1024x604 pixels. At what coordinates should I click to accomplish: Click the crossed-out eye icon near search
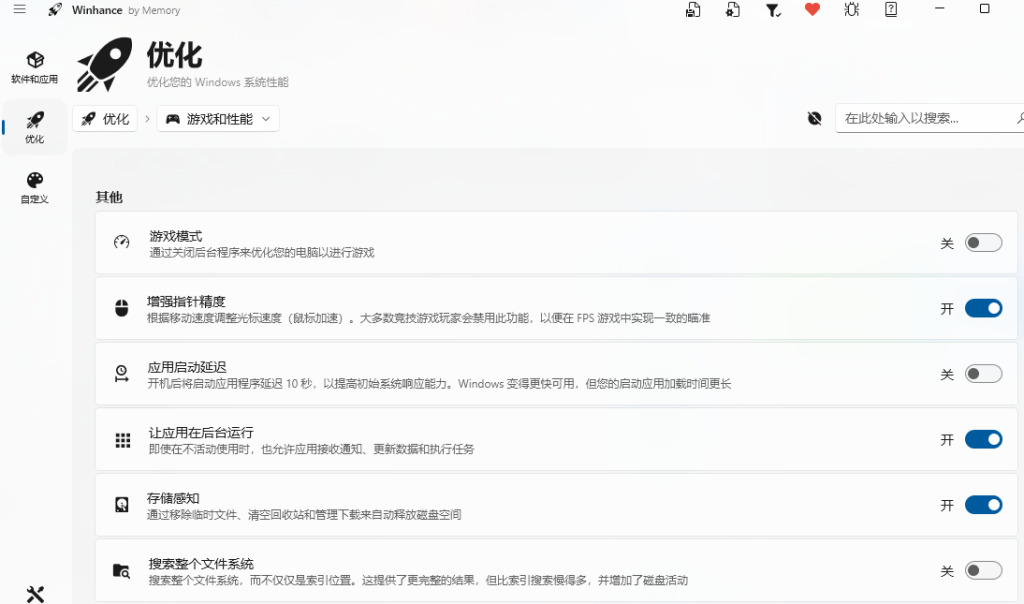click(x=814, y=118)
